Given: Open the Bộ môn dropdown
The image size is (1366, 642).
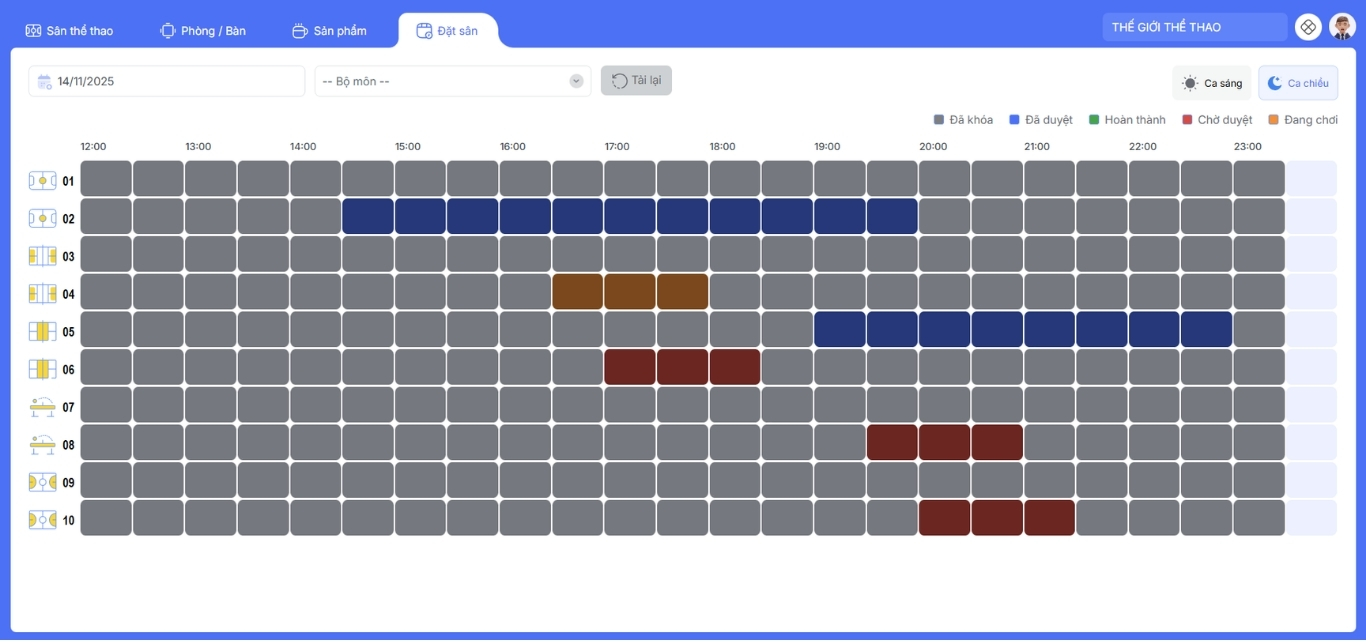Looking at the screenshot, I should 452,81.
